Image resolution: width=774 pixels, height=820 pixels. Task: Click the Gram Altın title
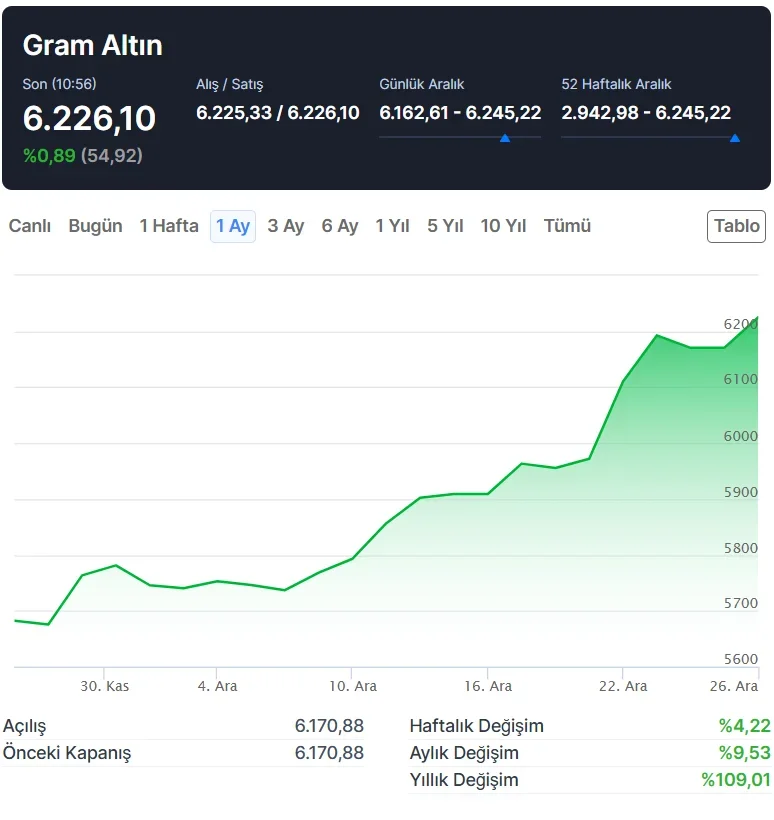(x=92, y=45)
